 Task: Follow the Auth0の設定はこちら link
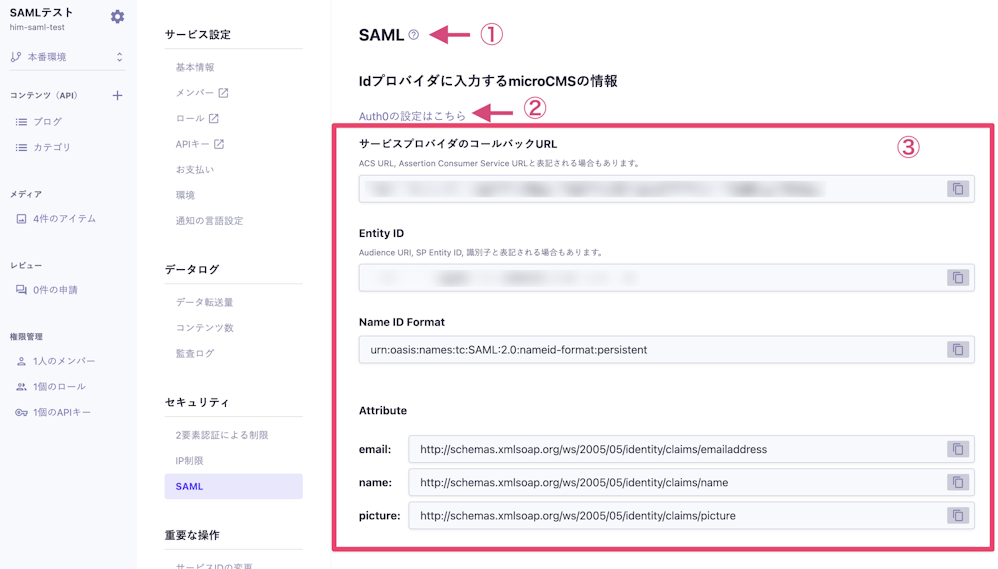pyautogui.click(x=412, y=116)
